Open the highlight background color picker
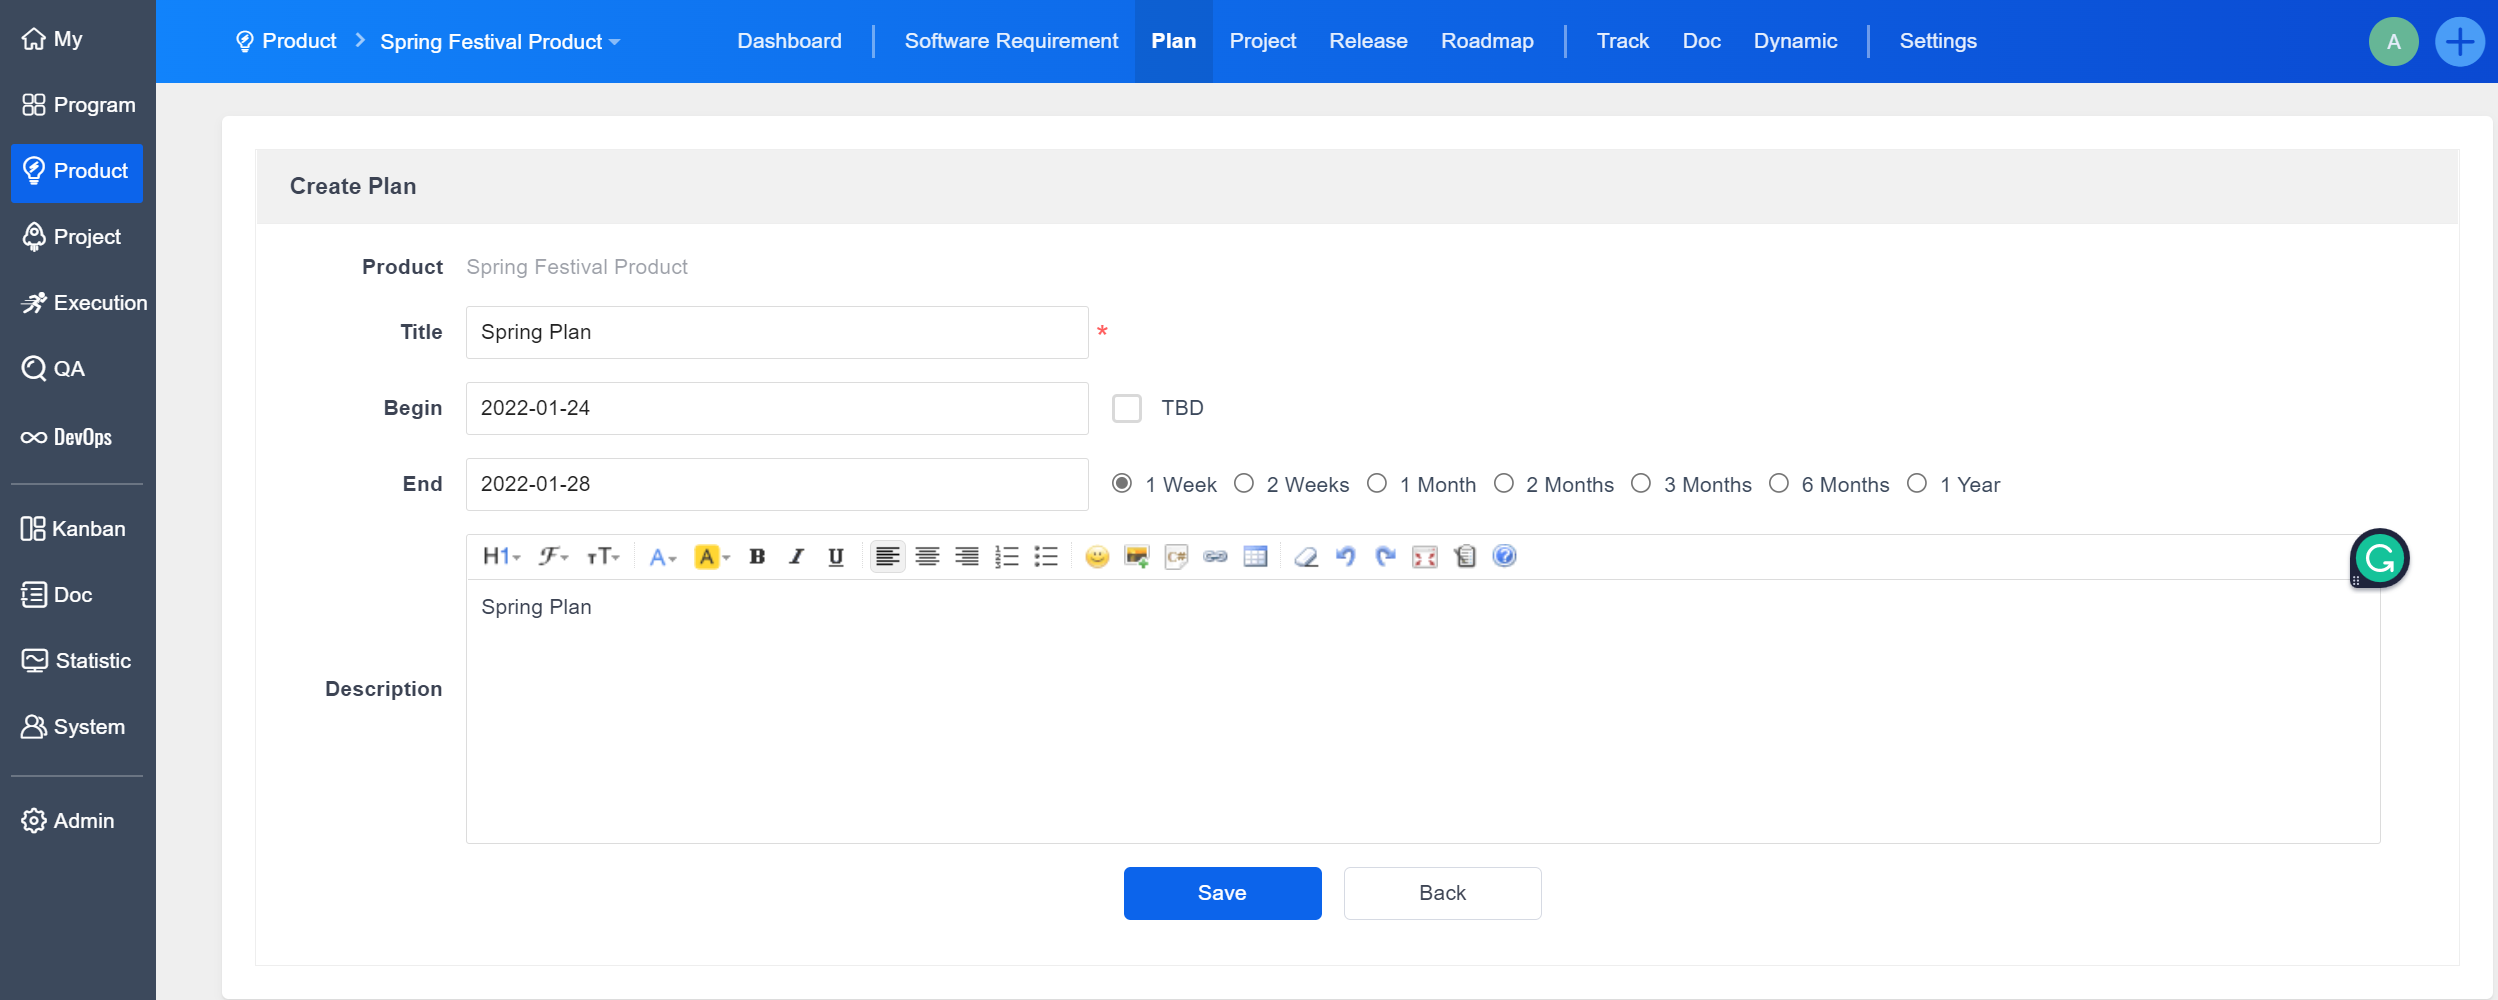Image resolution: width=2498 pixels, height=1000 pixels. [711, 557]
